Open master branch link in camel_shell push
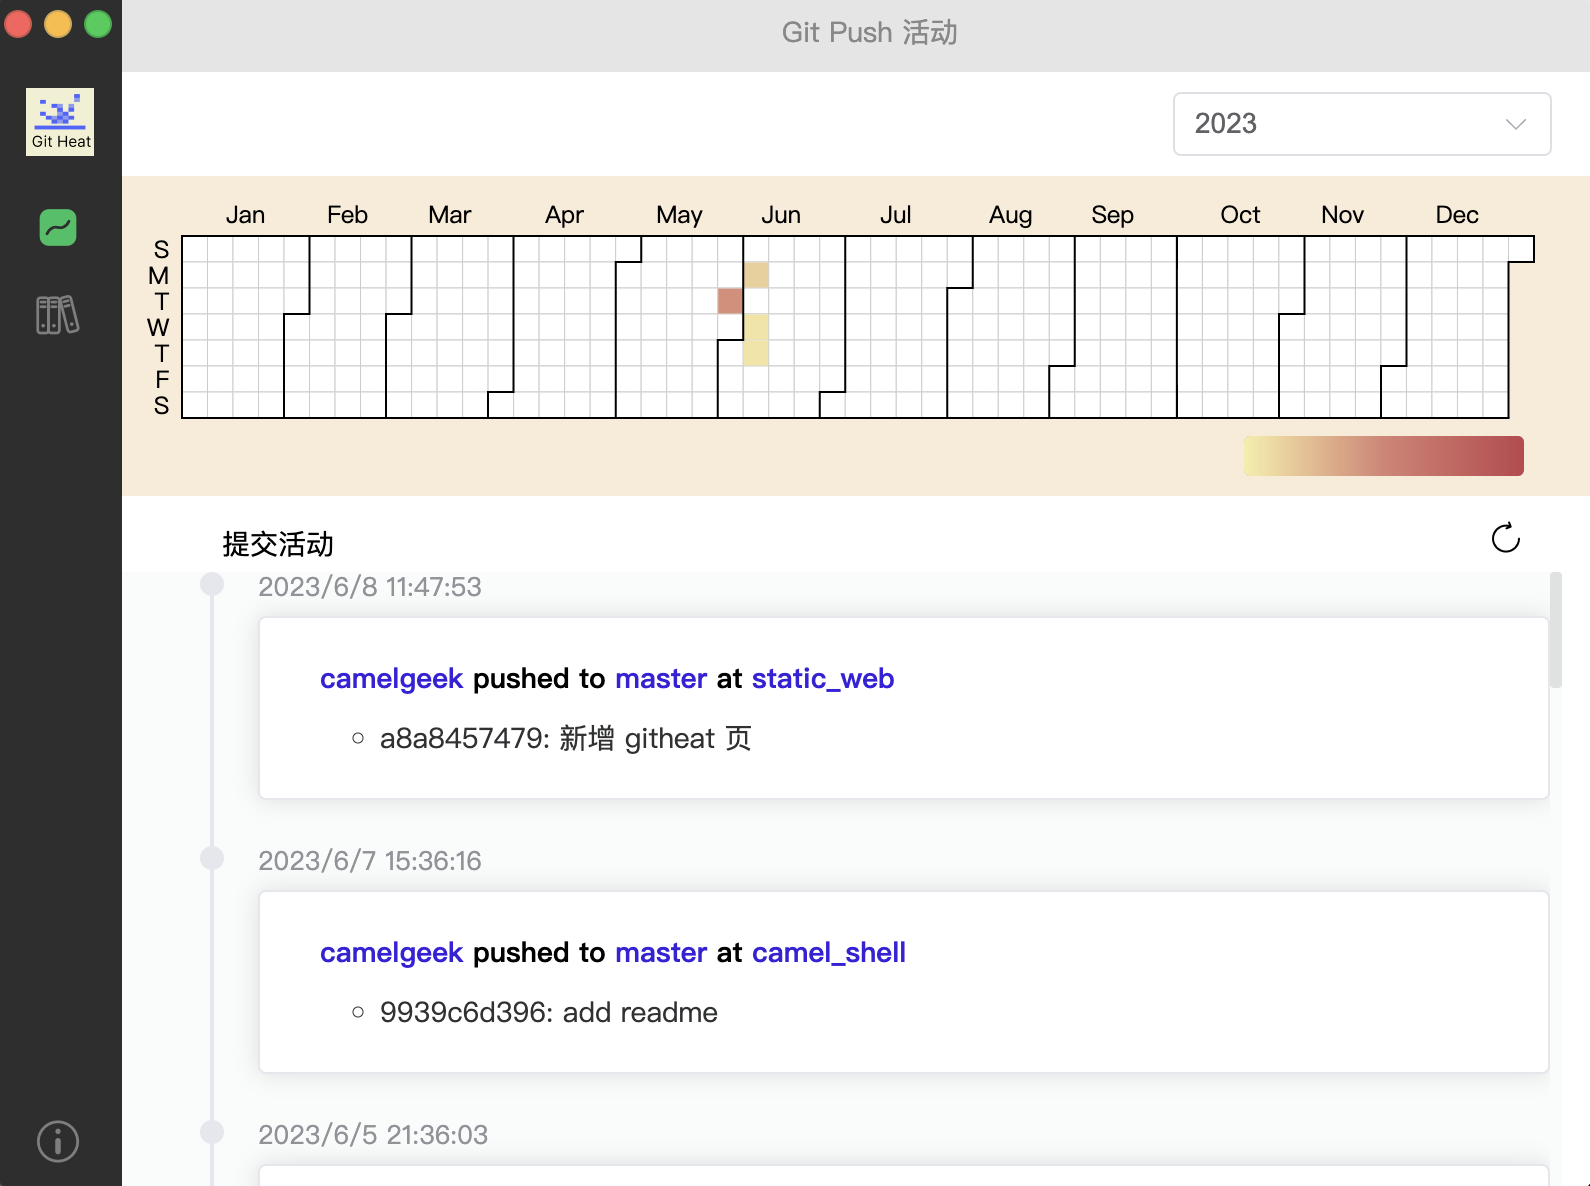Screen dimensions: 1590x1186 (661, 952)
